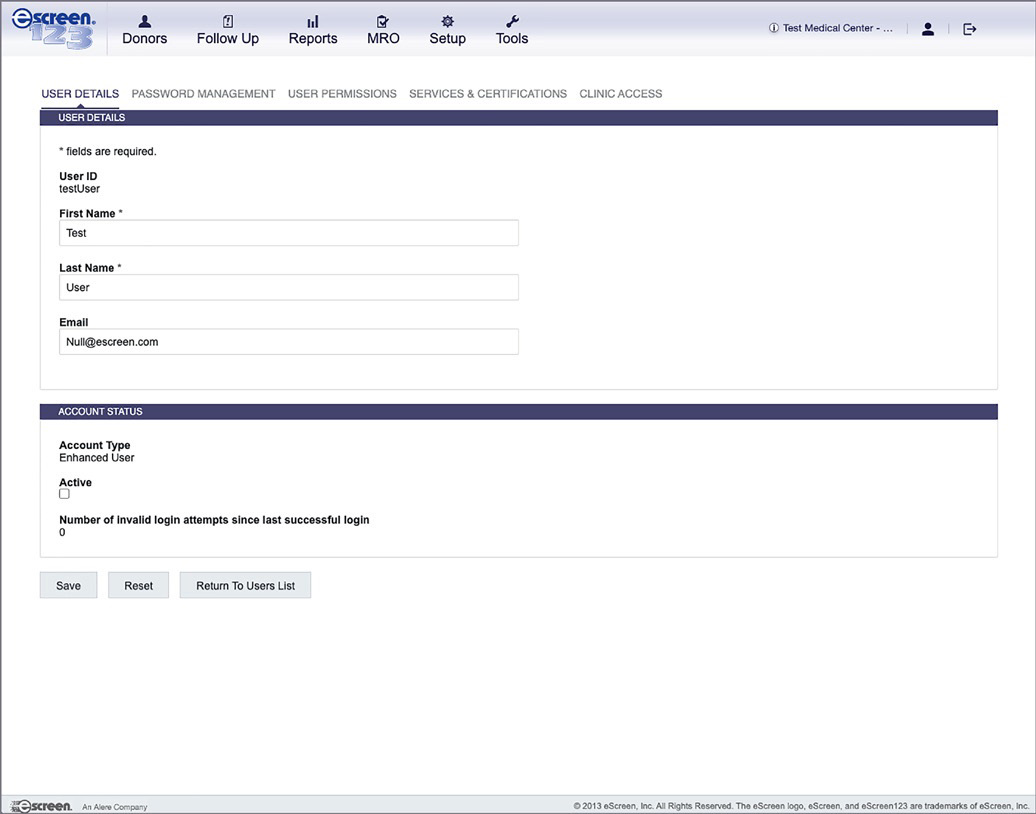Open the user profile icon in header
1036x814 pixels.
click(928, 29)
